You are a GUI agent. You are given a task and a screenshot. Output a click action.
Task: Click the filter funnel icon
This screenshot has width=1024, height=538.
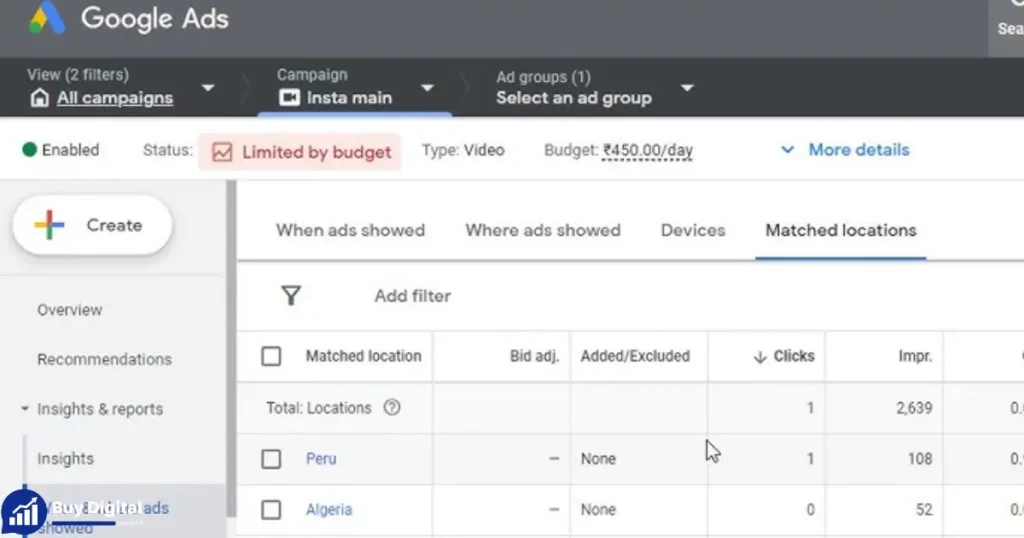(x=291, y=296)
